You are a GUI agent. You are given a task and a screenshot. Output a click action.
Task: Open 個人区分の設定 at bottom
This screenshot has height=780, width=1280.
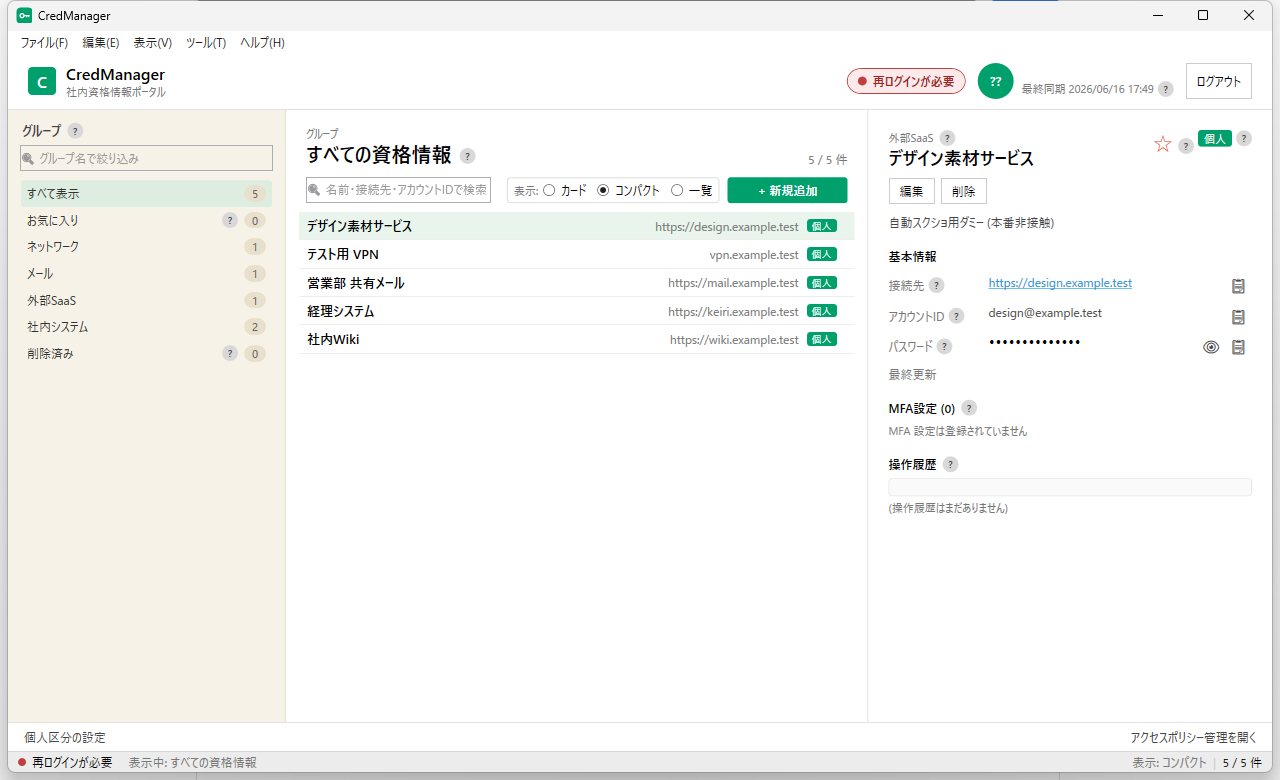[65, 737]
